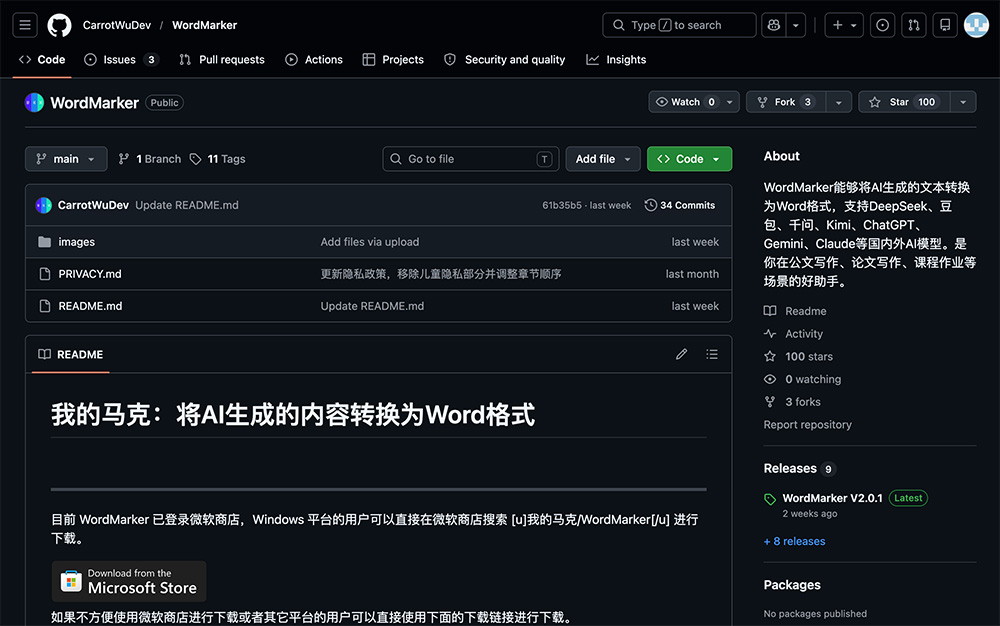The width and height of the screenshot is (1000, 626).
Task: Open the images folder
Action: (x=77, y=242)
